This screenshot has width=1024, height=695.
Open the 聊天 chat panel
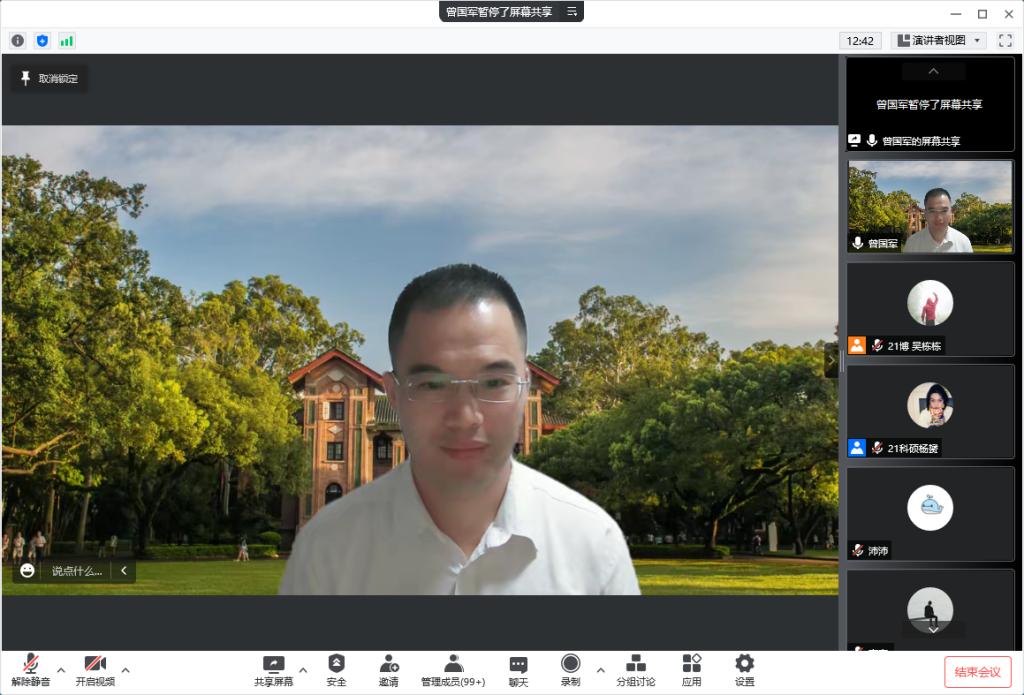tap(518, 670)
